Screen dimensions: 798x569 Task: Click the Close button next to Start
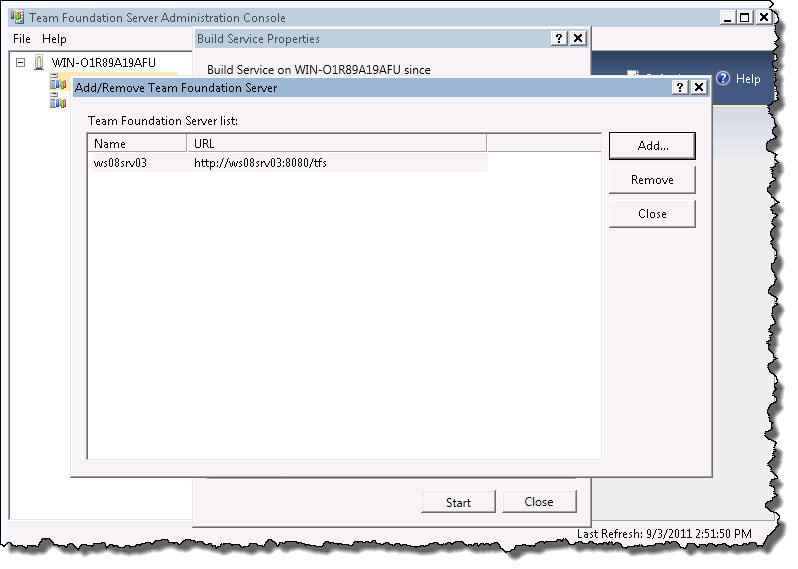tap(539, 502)
